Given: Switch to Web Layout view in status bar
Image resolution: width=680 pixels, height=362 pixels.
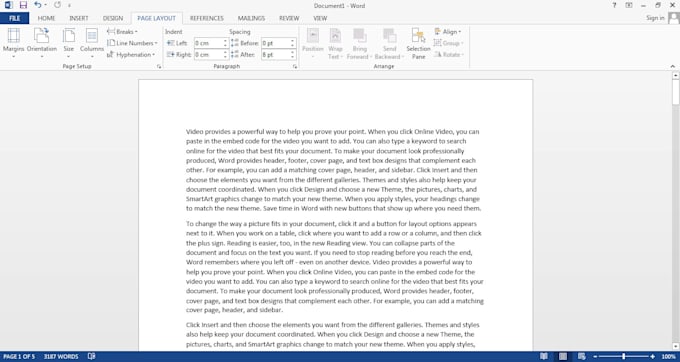Looking at the screenshot, I should [582, 356].
